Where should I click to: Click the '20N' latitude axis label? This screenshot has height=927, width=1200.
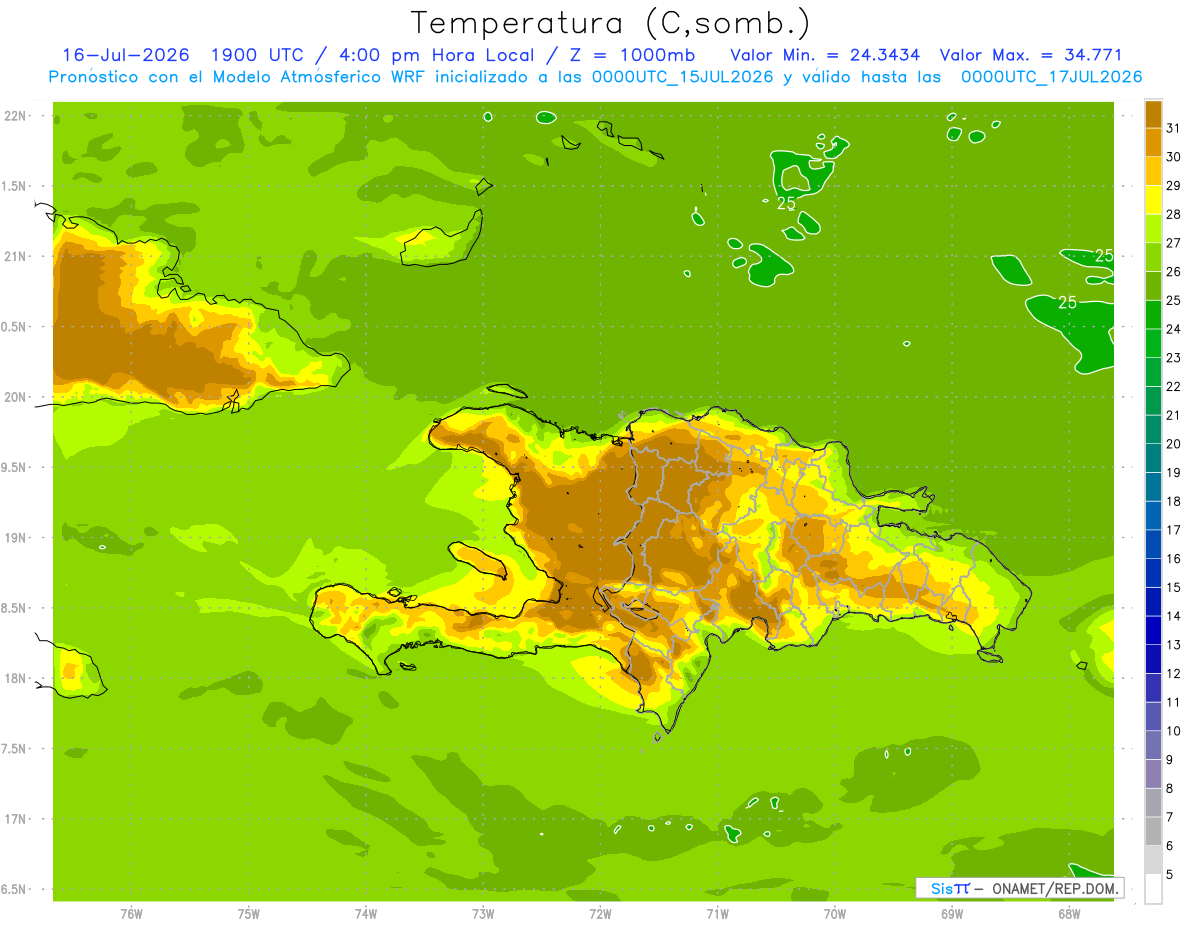click(17, 397)
